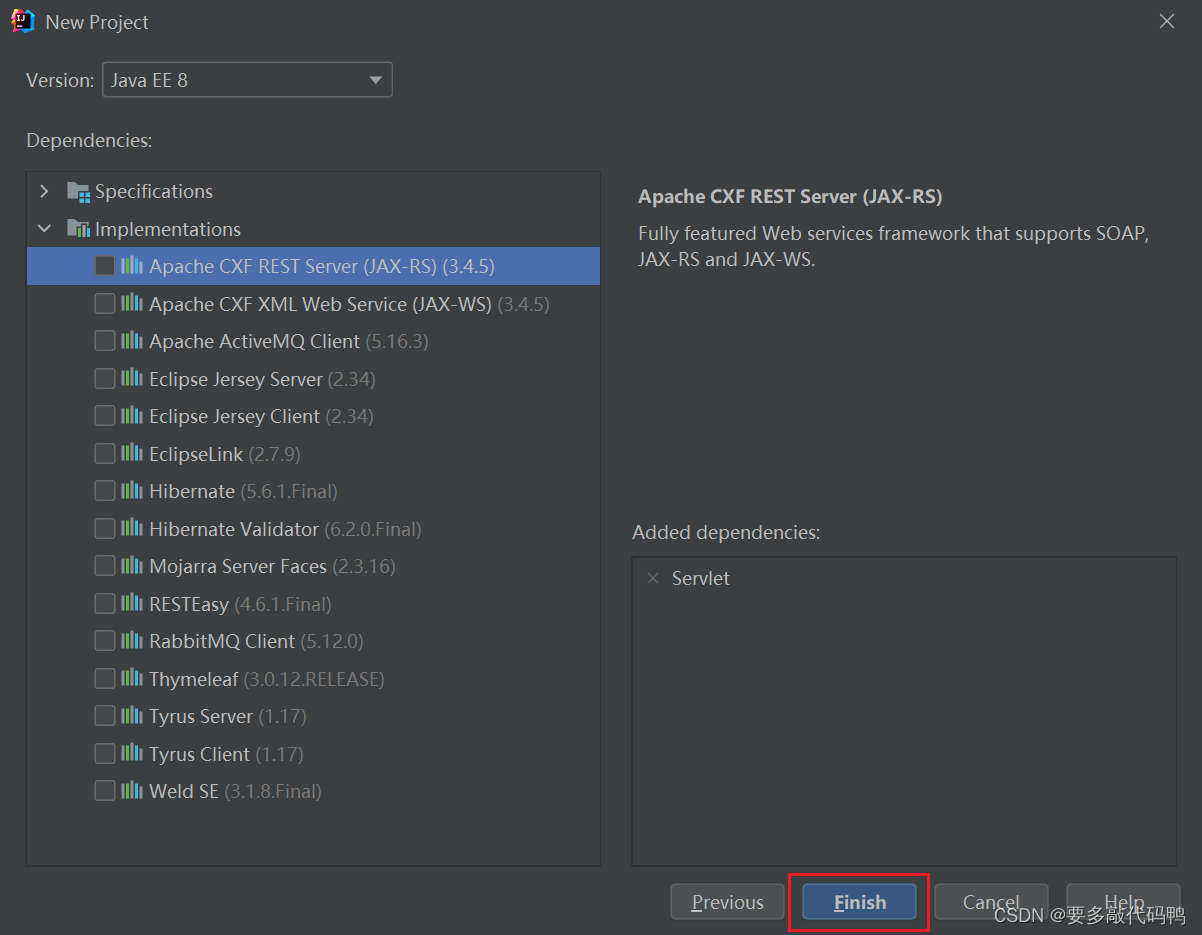This screenshot has height=935, width=1202.
Task: Check the Thymeleaf dependency box
Action: point(105,678)
